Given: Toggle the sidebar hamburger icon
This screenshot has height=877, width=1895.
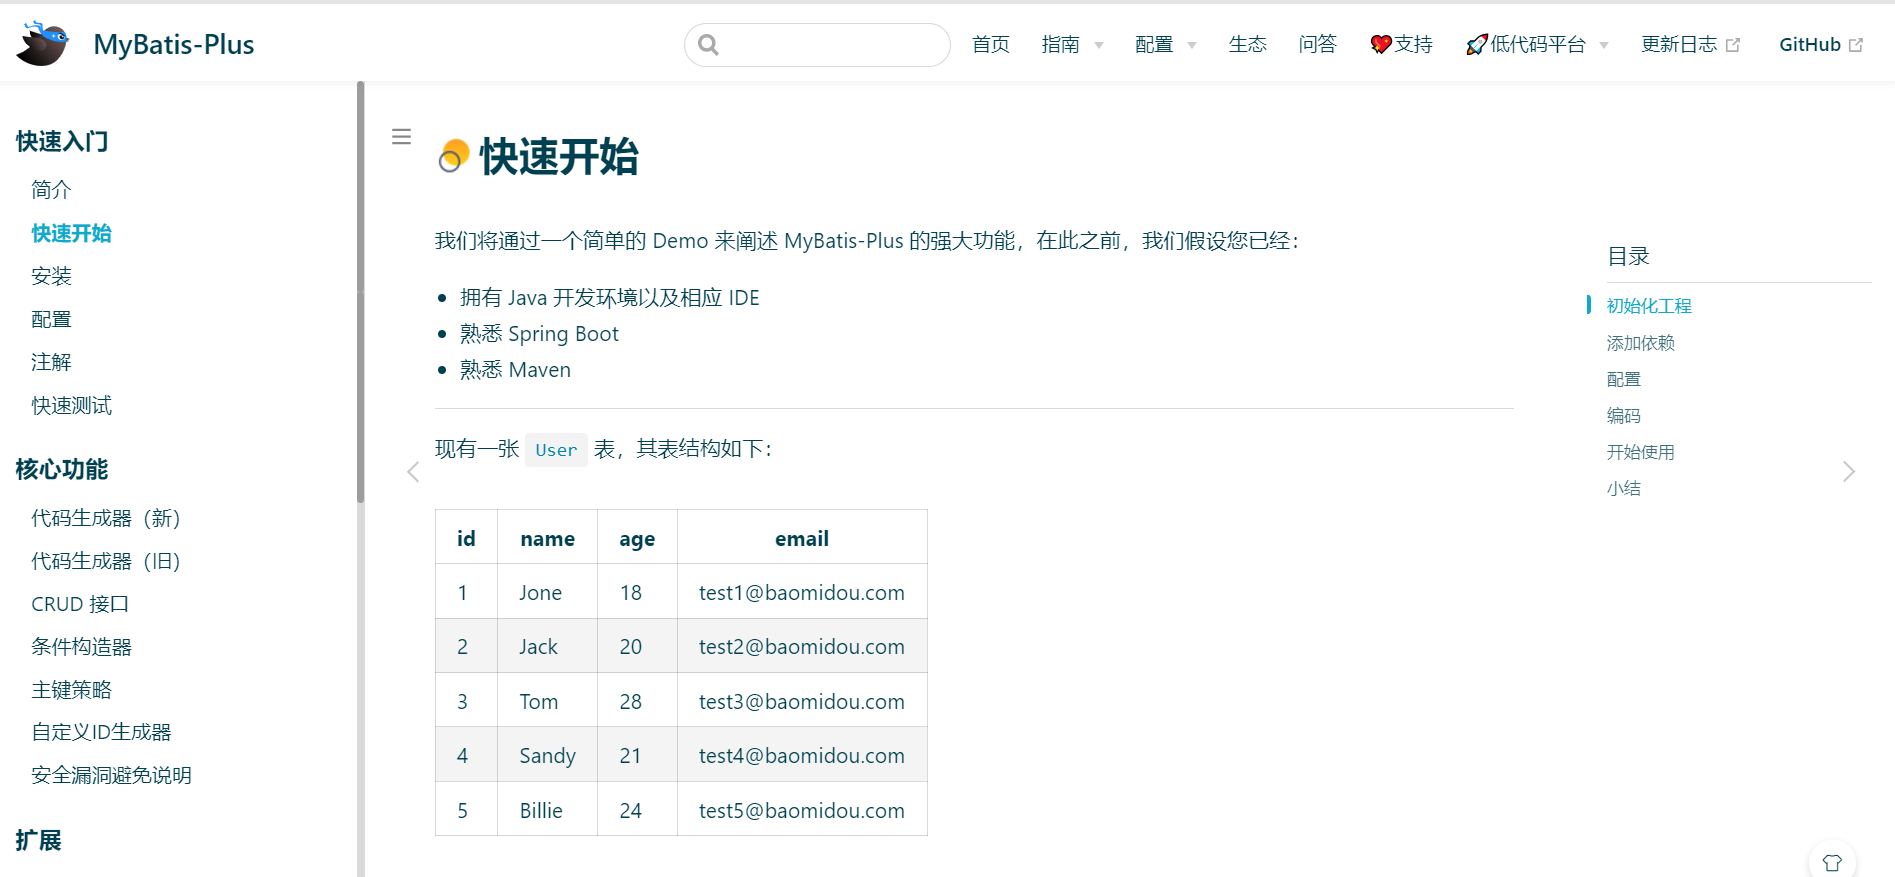Looking at the screenshot, I should (x=401, y=137).
